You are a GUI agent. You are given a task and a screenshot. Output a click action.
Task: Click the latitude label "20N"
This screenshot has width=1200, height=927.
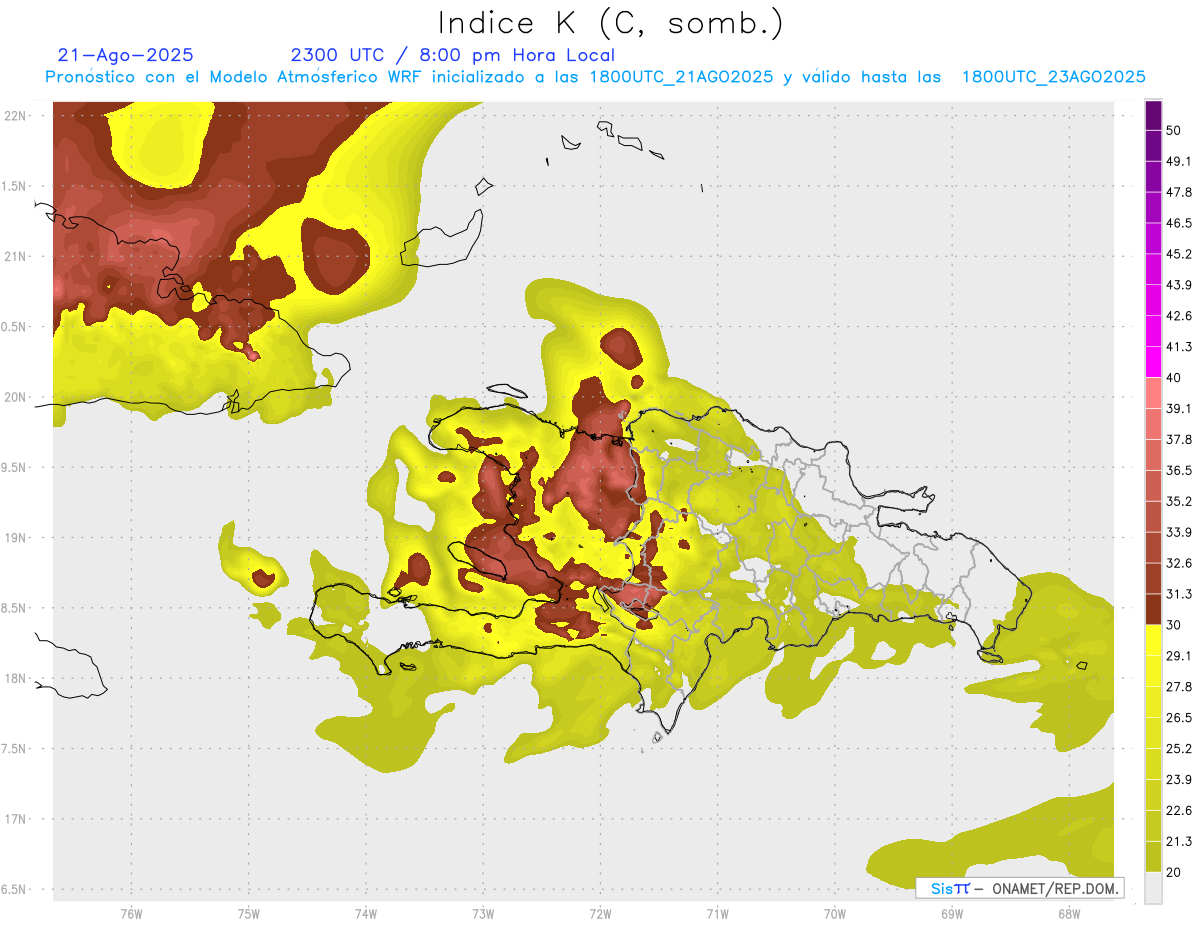pyautogui.click(x=15, y=397)
